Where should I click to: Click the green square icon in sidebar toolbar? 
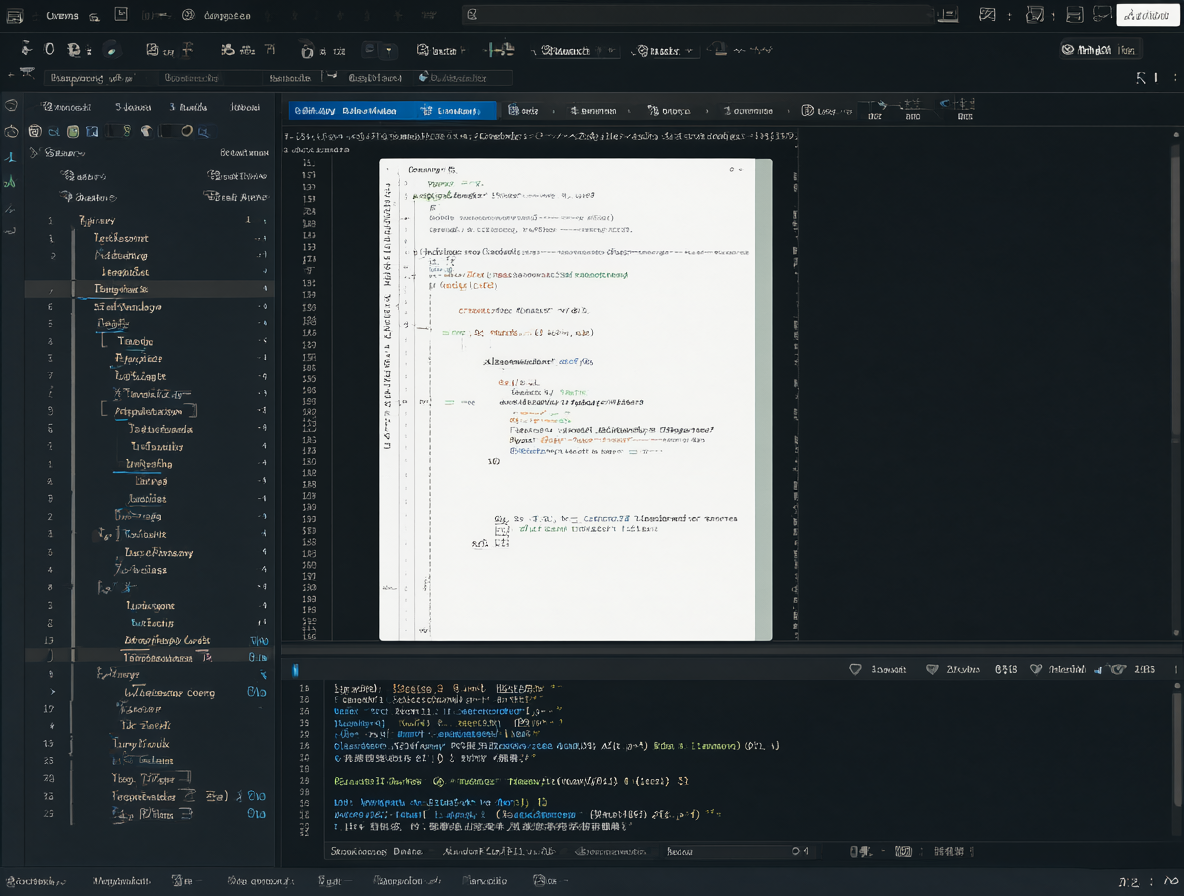(72, 131)
